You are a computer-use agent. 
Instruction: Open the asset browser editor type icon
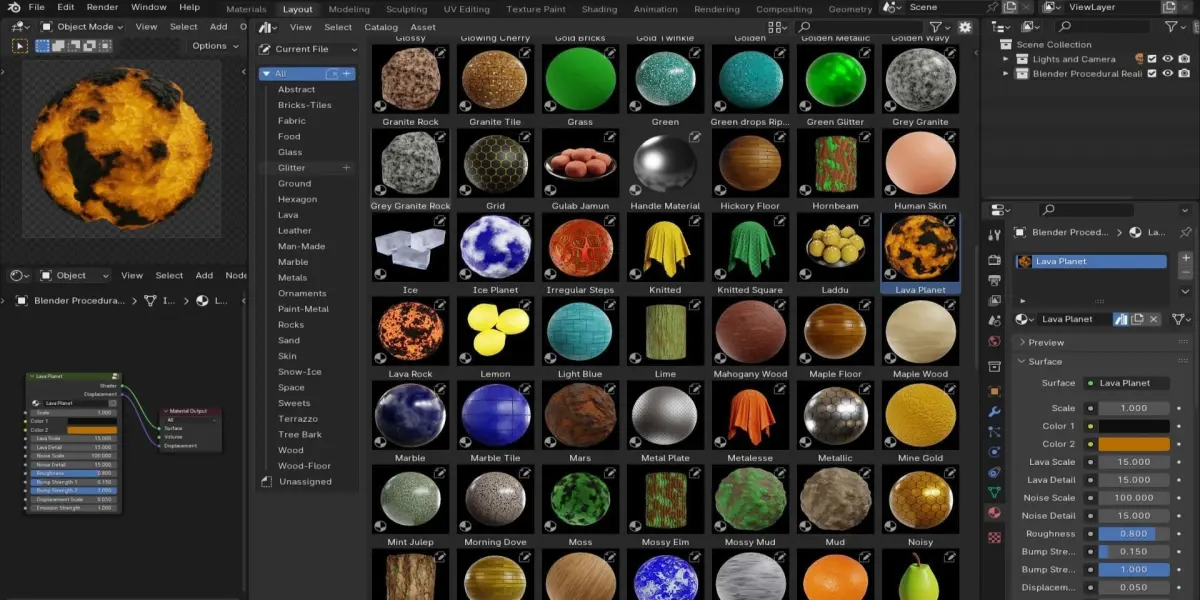[x=266, y=27]
